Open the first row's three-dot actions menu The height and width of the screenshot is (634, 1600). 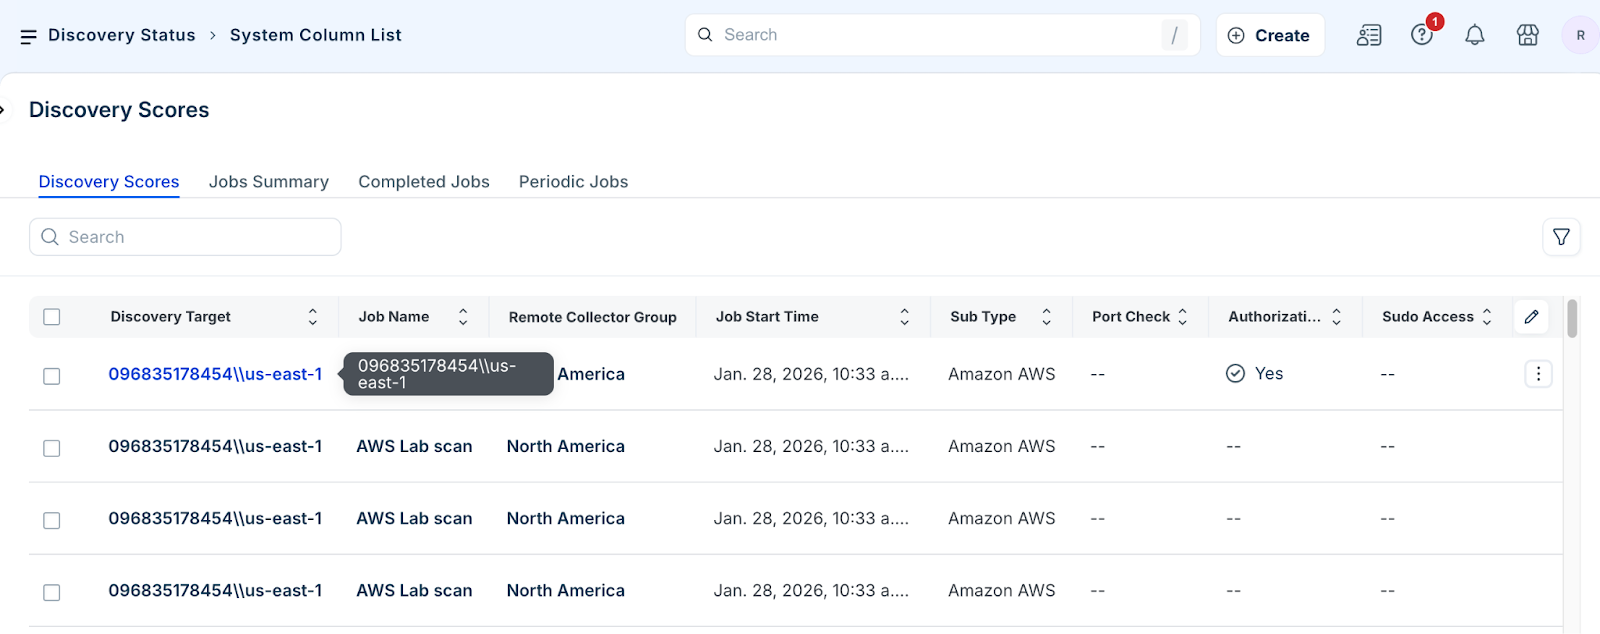coord(1538,374)
